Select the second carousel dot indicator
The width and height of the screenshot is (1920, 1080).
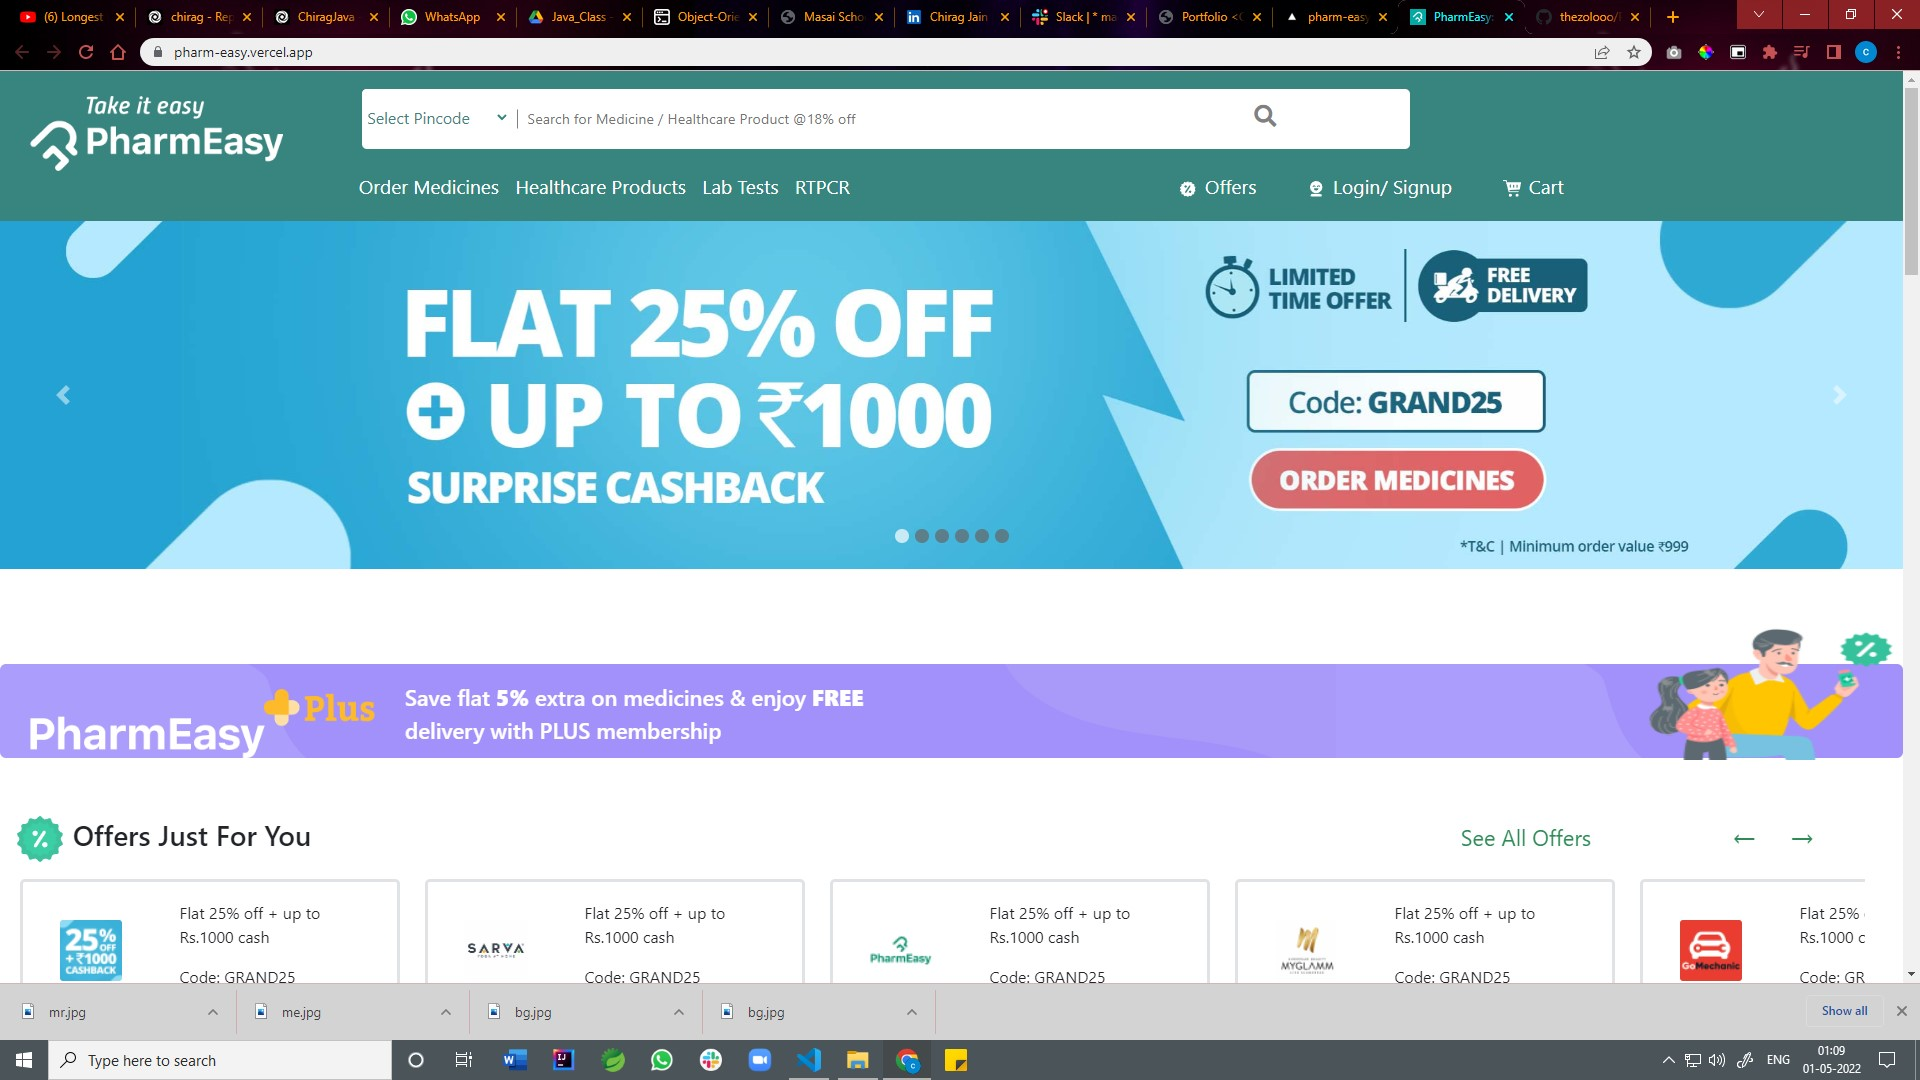(922, 536)
